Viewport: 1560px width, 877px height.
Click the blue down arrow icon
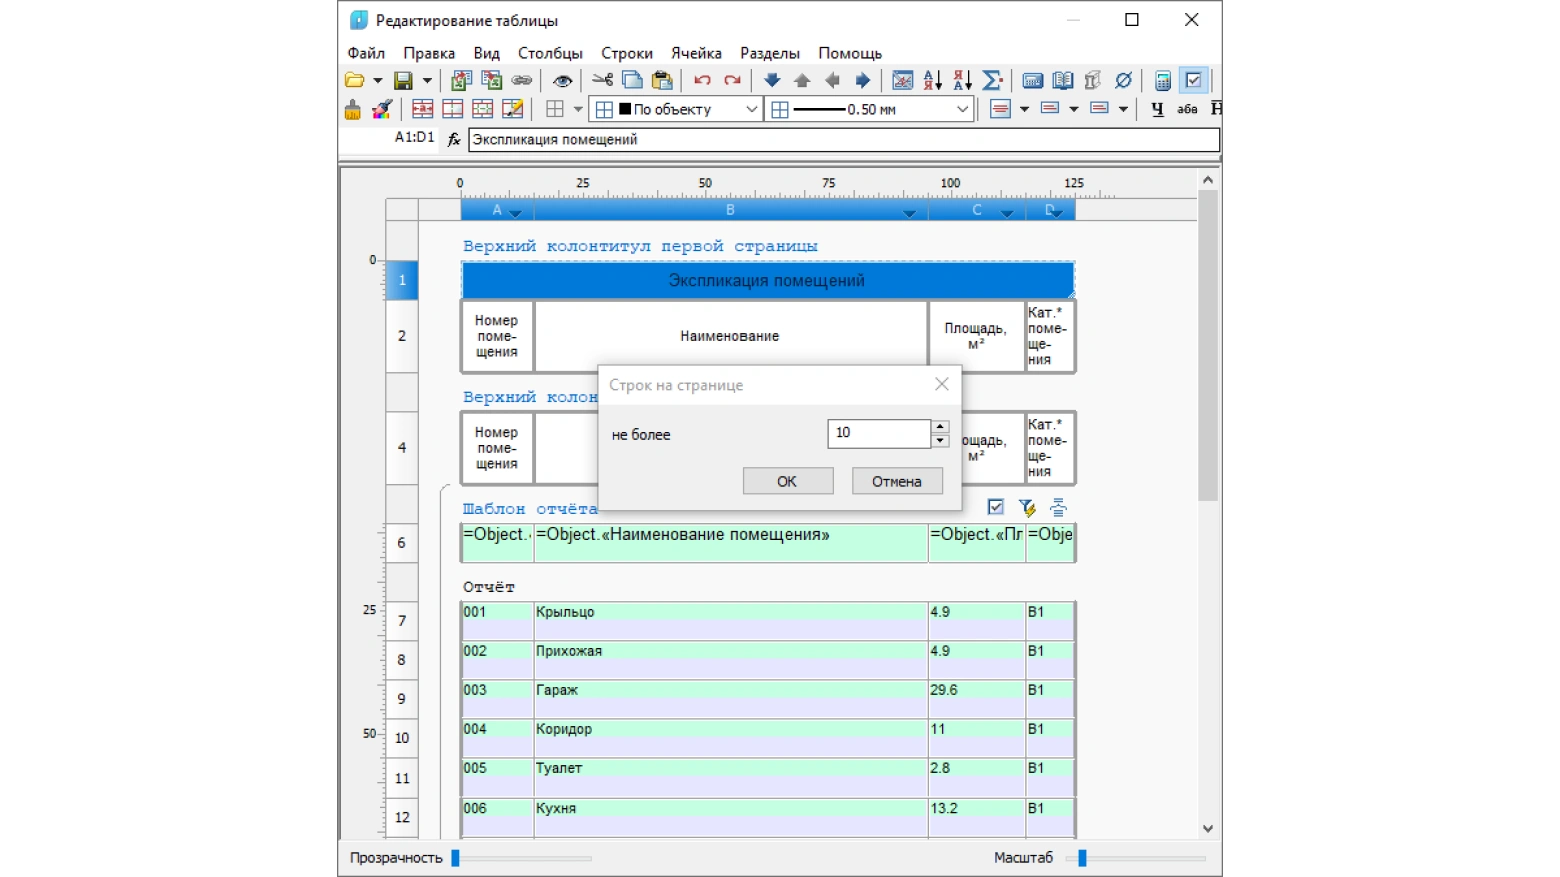click(772, 80)
